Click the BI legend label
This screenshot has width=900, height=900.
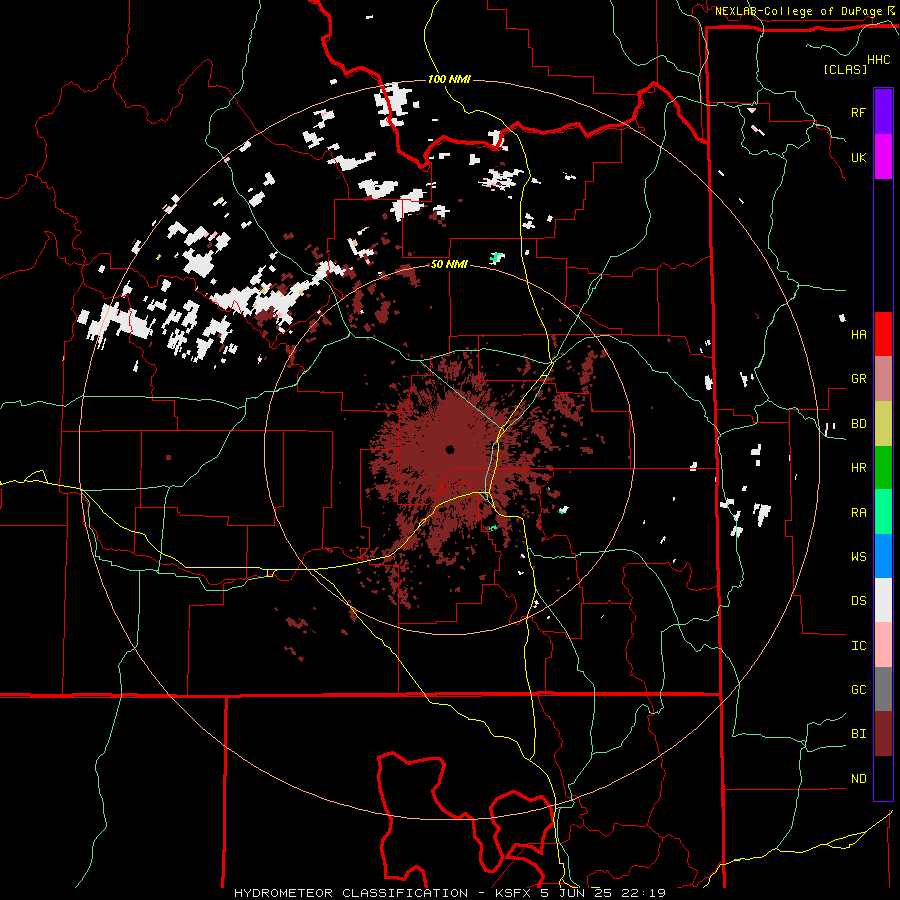tap(858, 734)
